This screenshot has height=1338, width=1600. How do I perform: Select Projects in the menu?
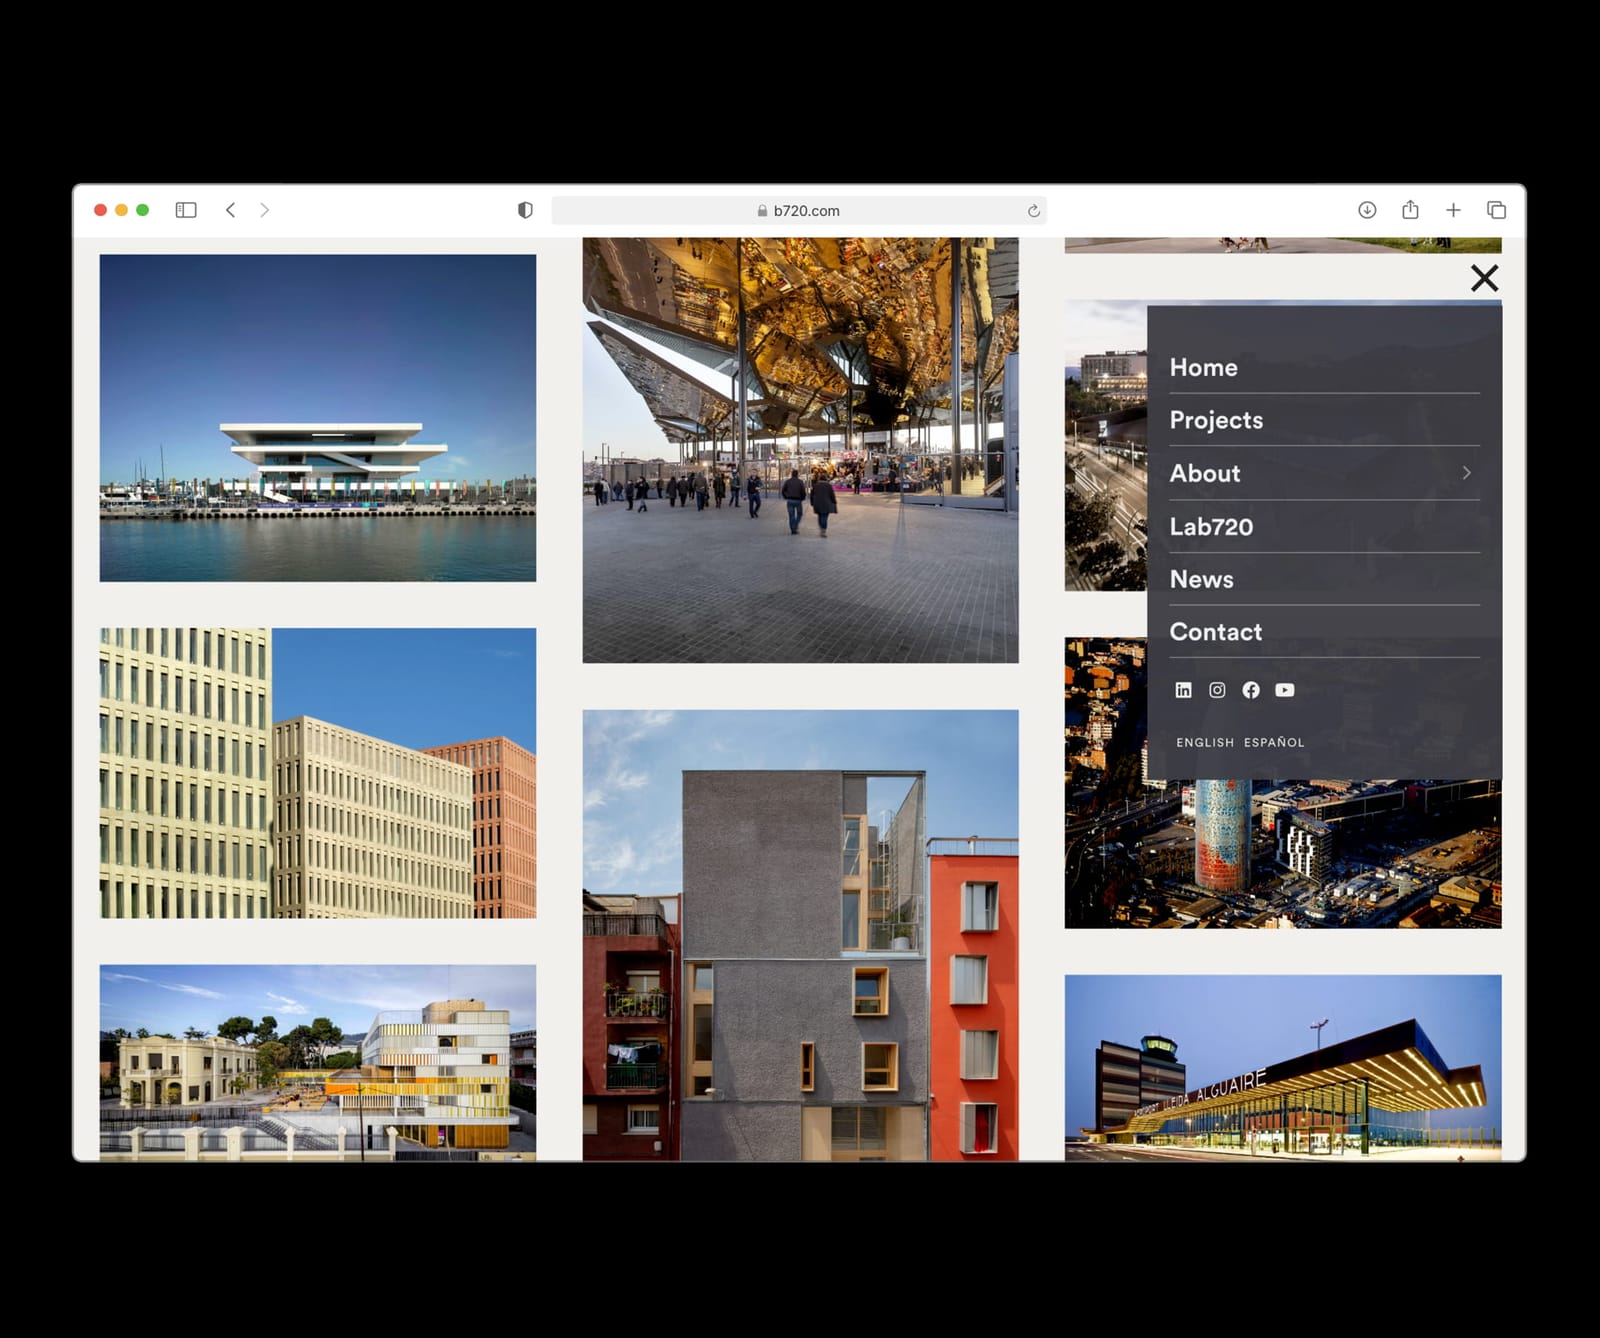[x=1216, y=420]
